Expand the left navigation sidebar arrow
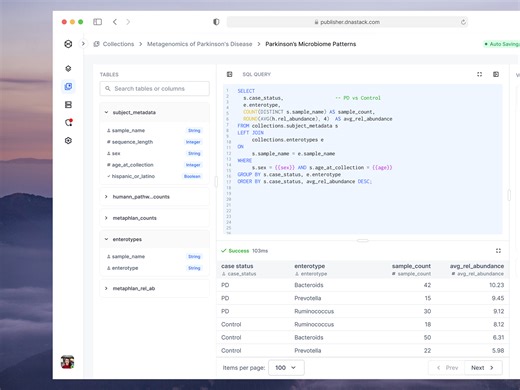This screenshot has height=390, width=520. [83, 44]
